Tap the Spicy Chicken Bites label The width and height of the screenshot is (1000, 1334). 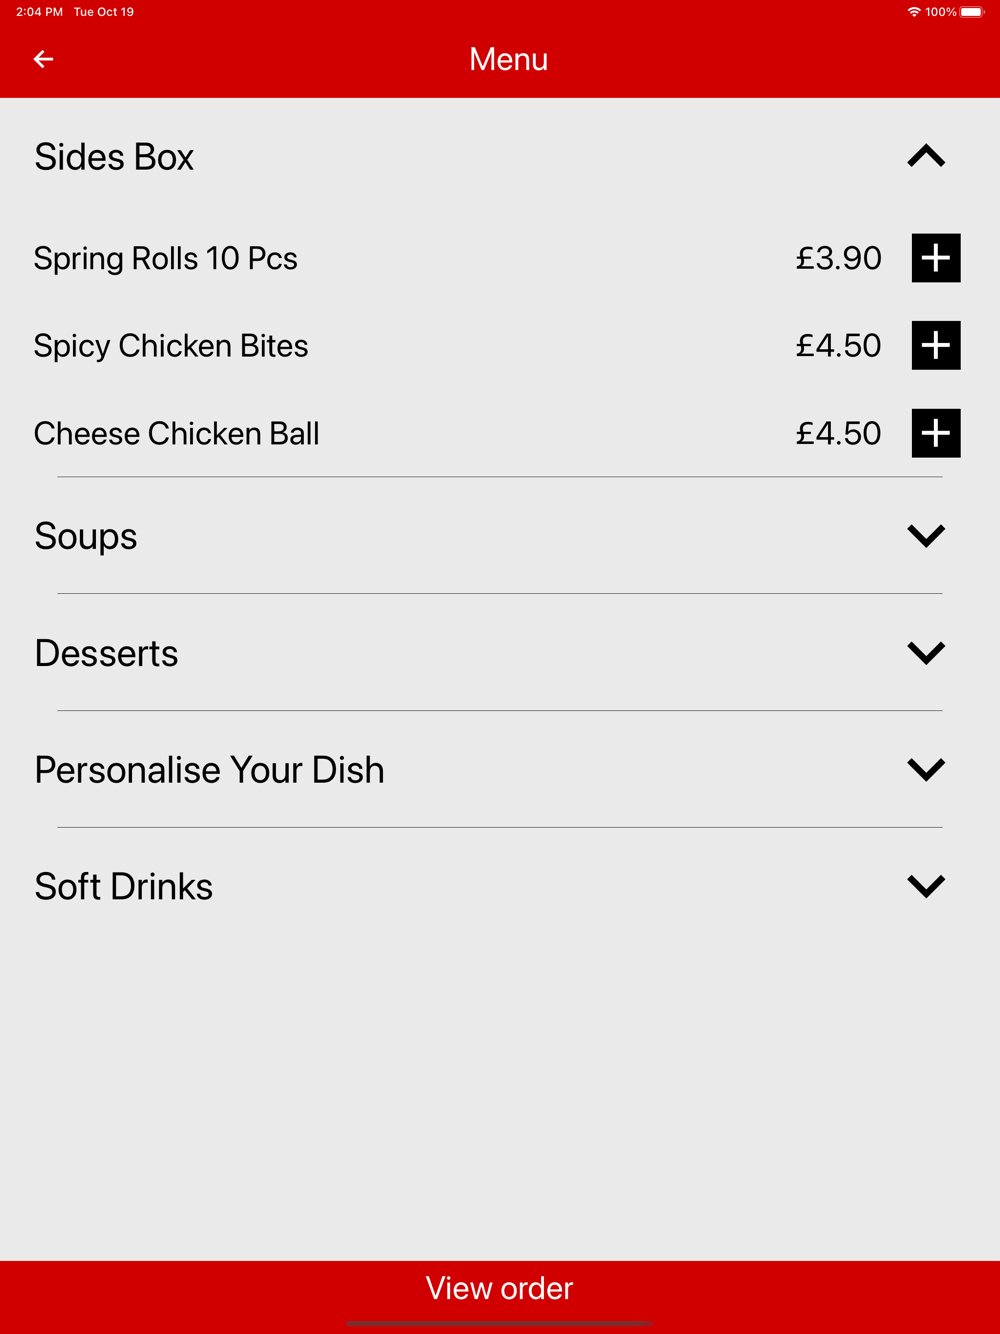(x=171, y=346)
